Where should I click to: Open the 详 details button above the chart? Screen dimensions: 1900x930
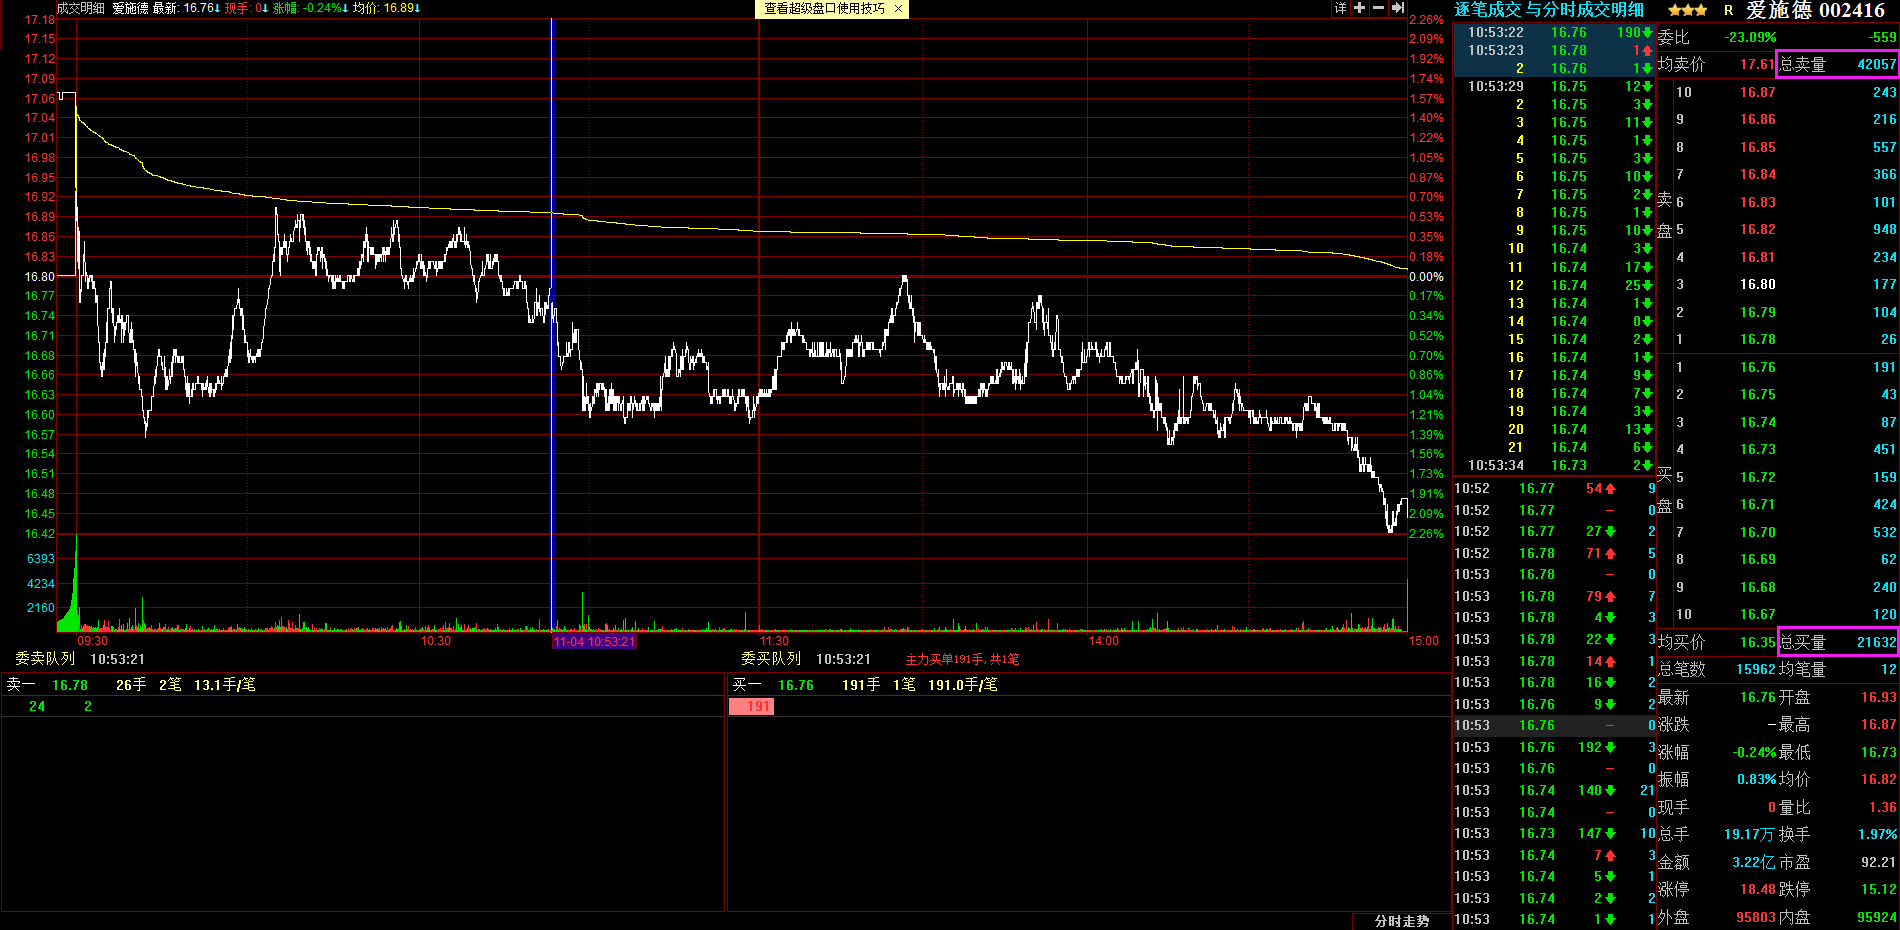tap(1340, 8)
